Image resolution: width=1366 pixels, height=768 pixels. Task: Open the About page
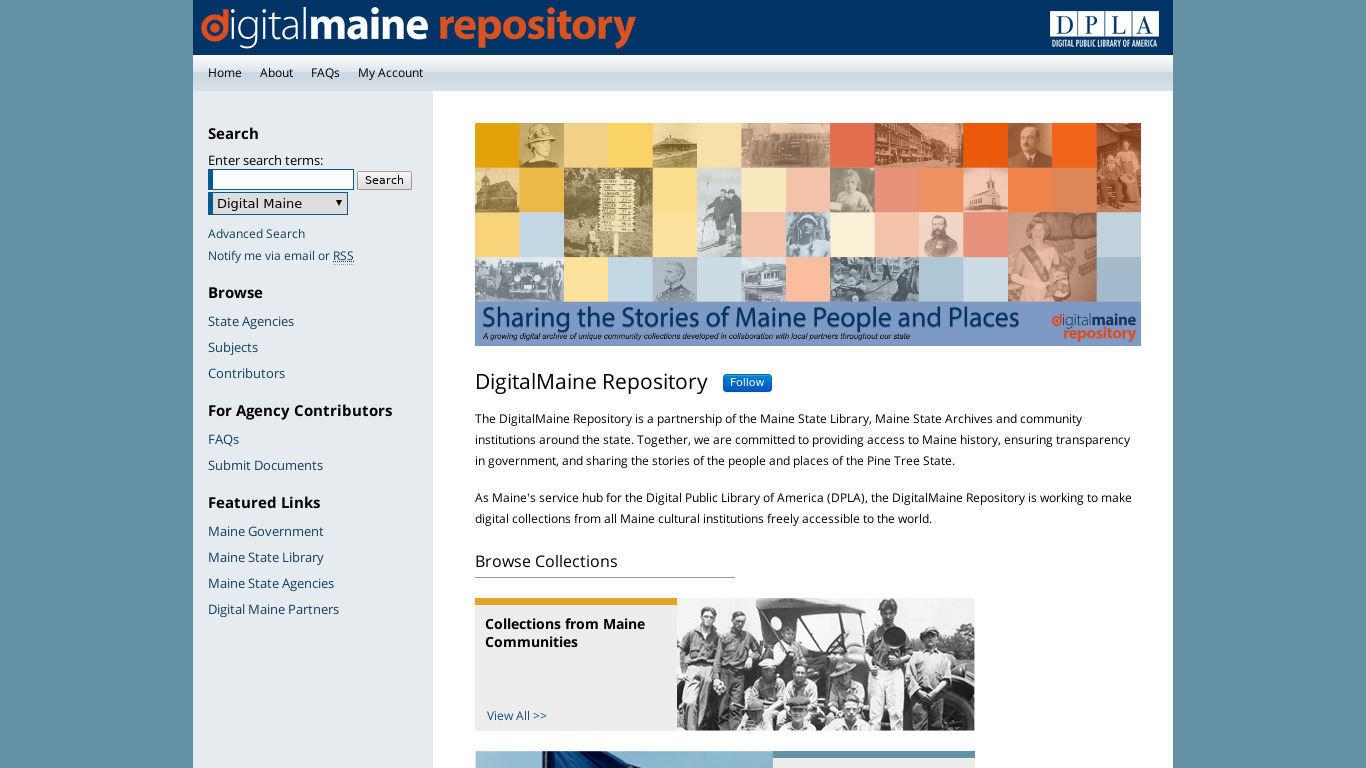(276, 73)
